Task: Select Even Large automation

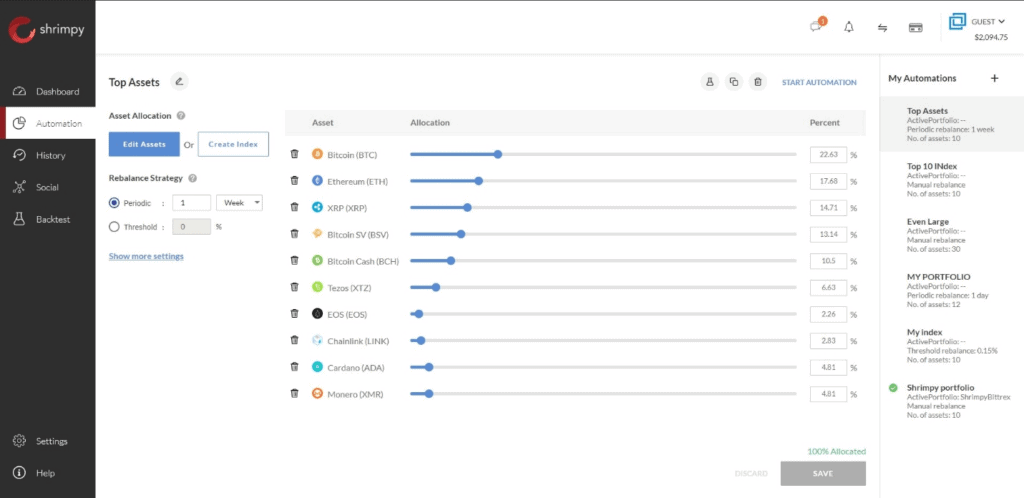Action: (x=952, y=235)
